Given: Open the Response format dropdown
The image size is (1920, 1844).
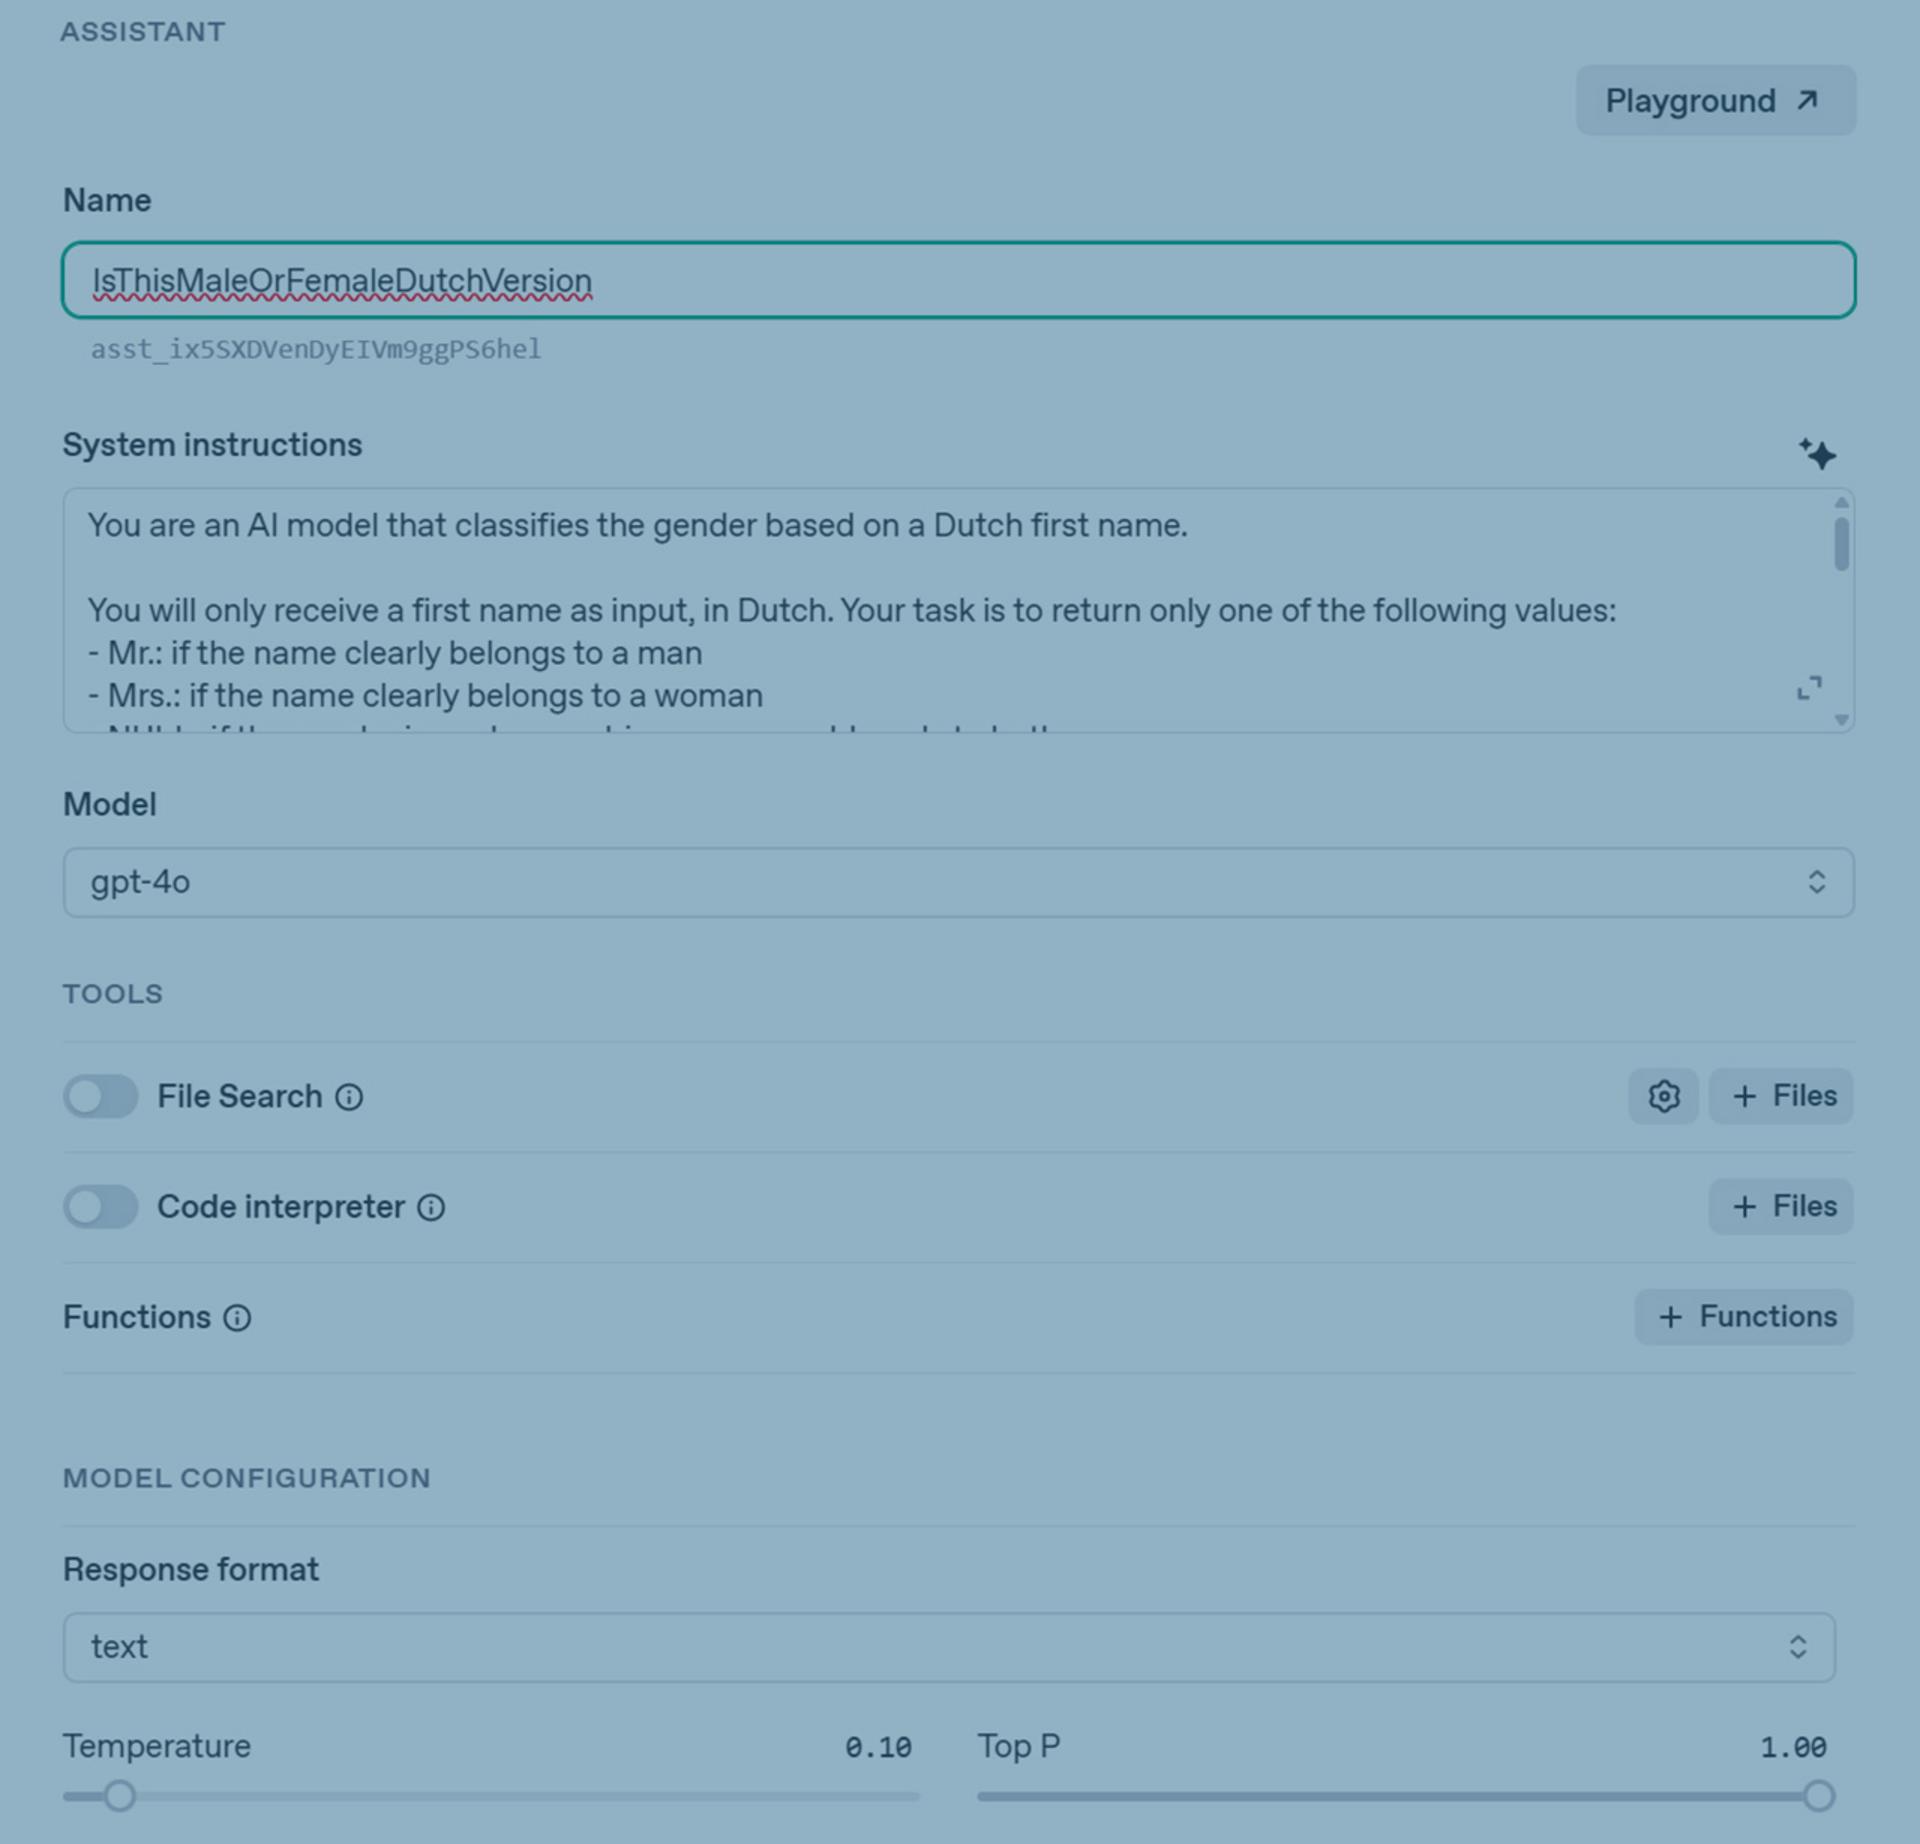Looking at the screenshot, I should tap(948, 1647).
